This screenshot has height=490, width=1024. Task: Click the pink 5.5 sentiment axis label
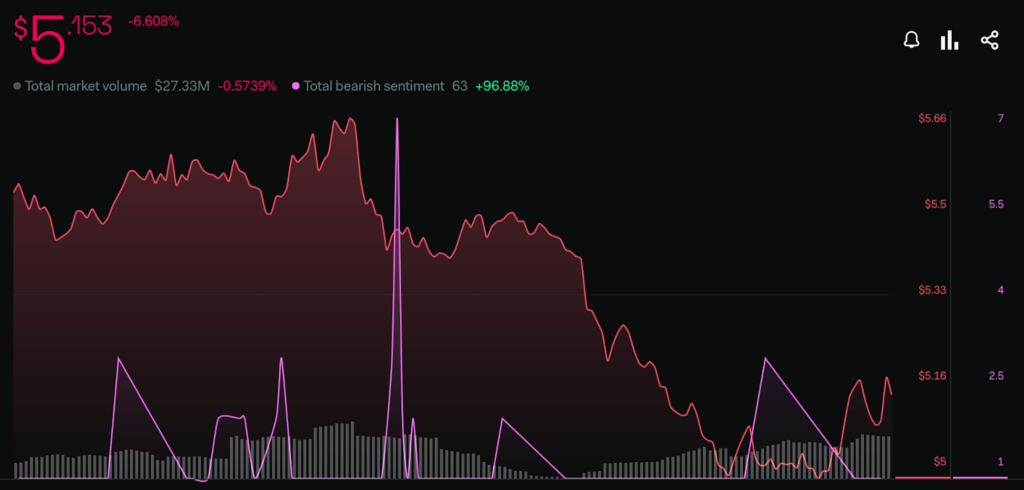pos(996,204)
